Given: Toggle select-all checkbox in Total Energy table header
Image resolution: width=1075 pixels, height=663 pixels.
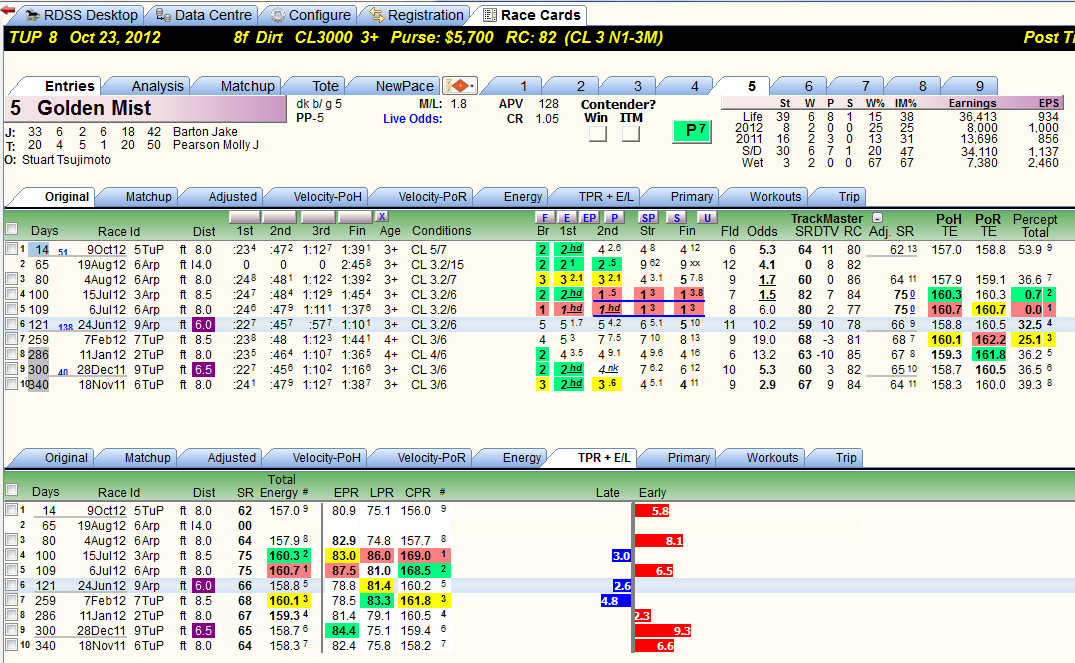Looking at the screenshot, I should [12, 490].
